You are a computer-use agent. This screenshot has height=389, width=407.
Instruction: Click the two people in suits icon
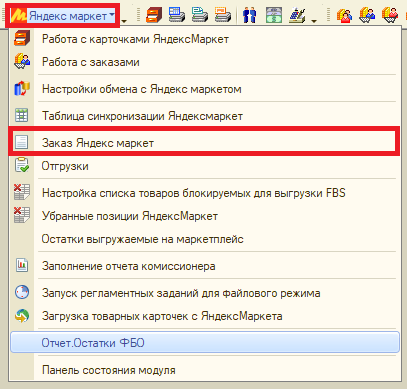(x=250, y=15)
